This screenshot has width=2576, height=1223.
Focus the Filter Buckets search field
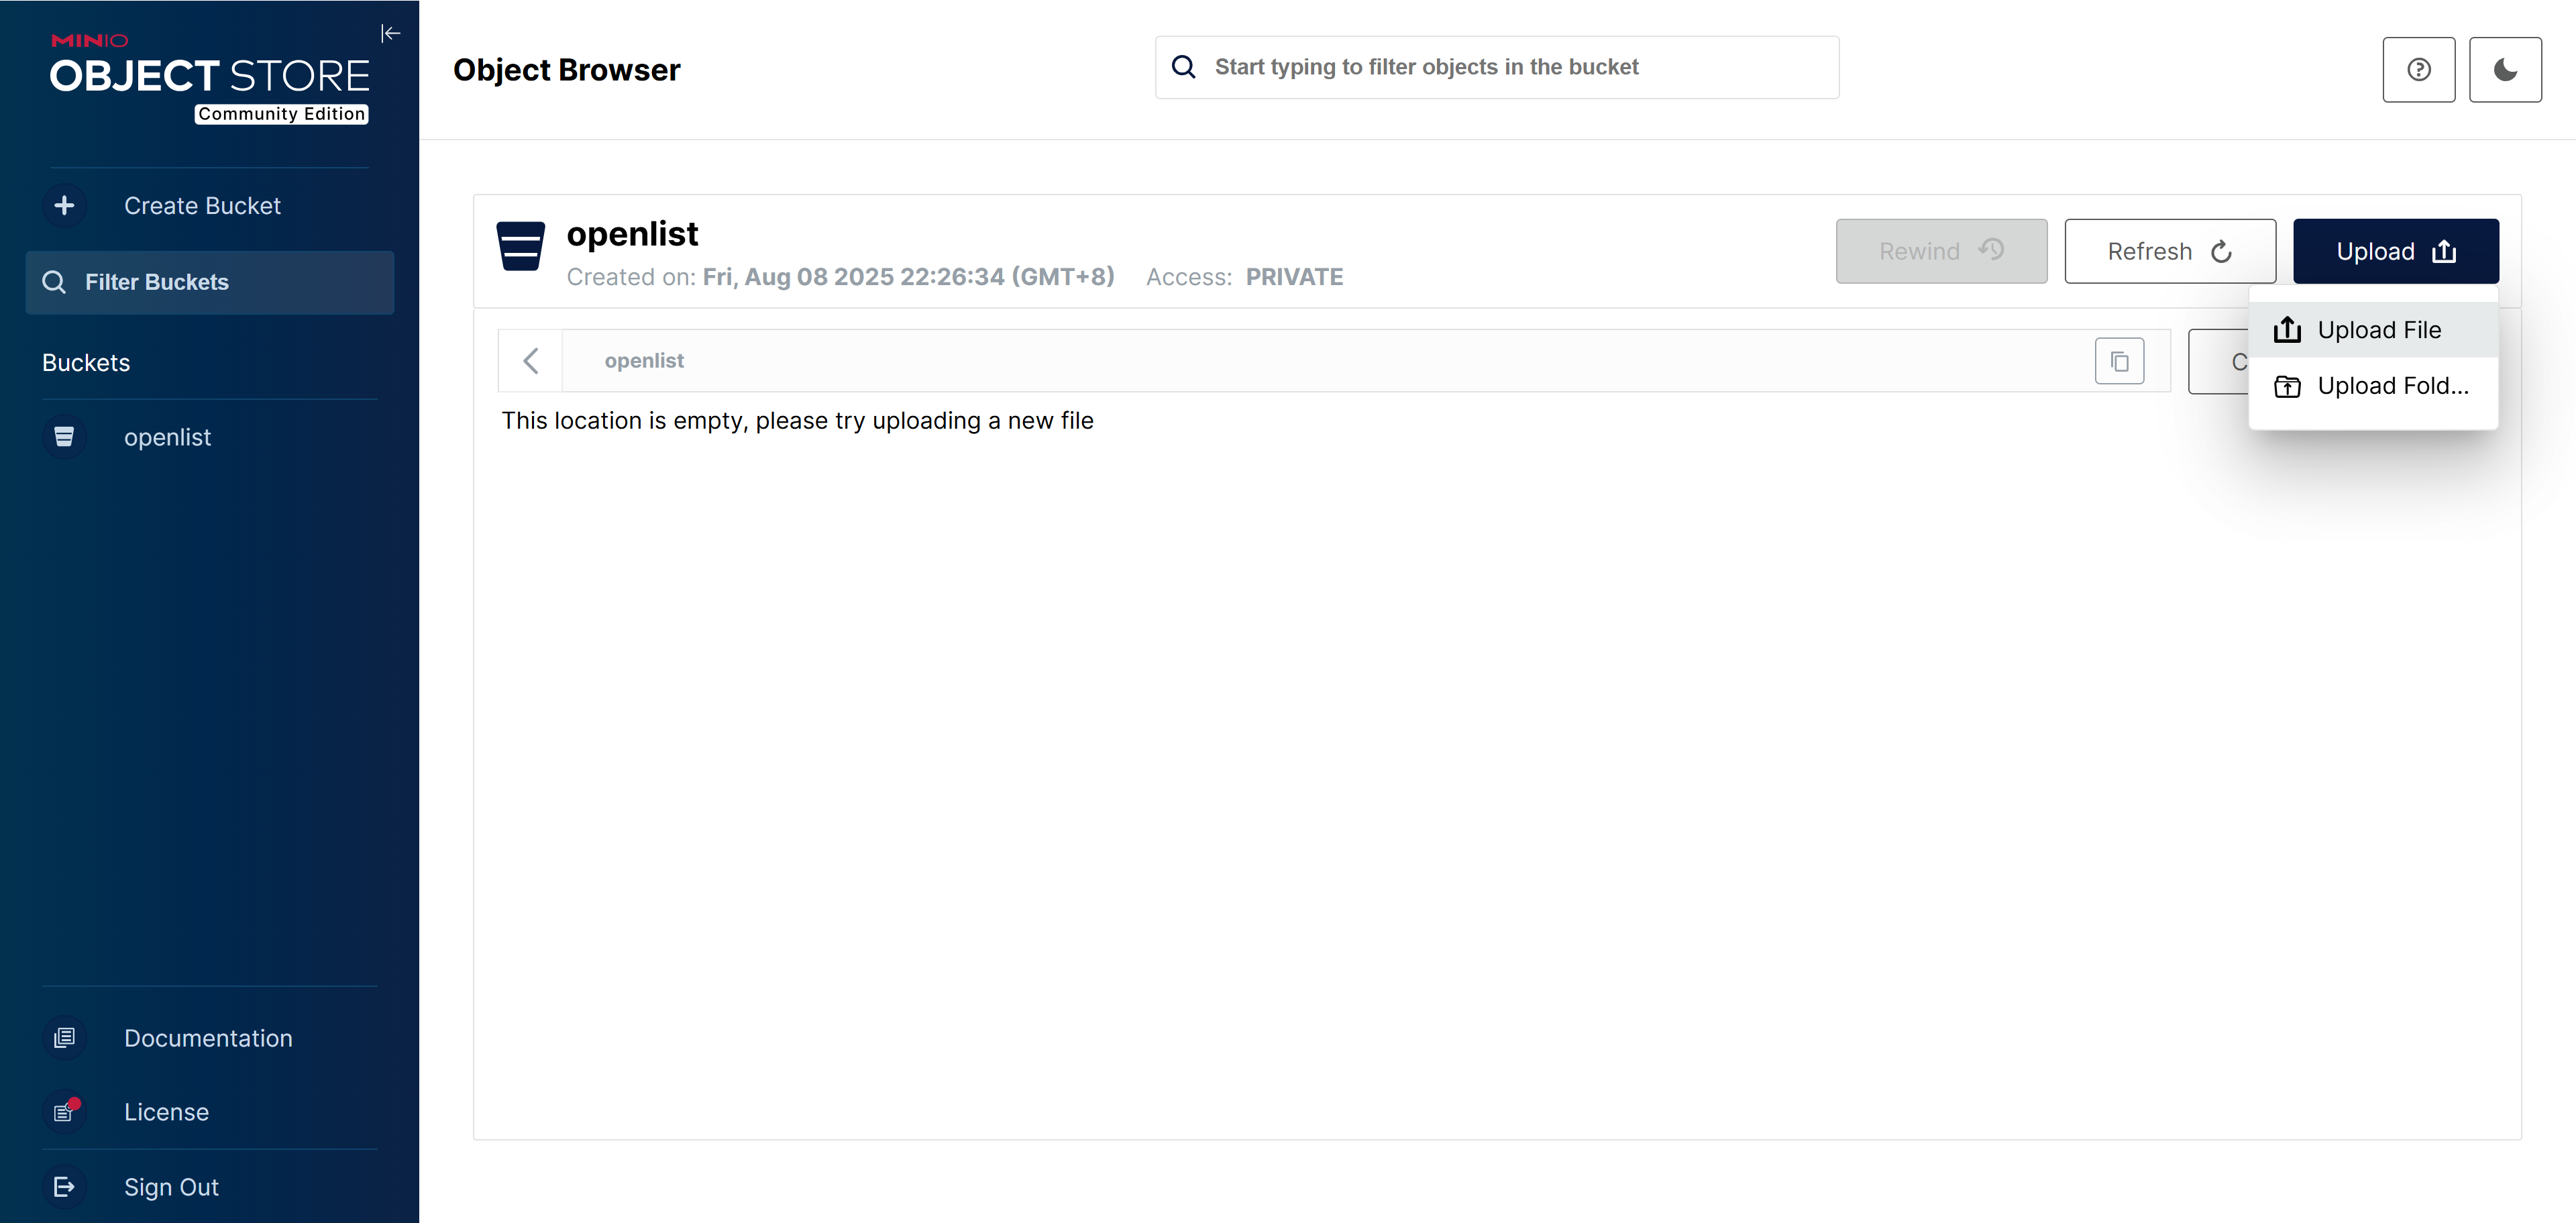210,282
